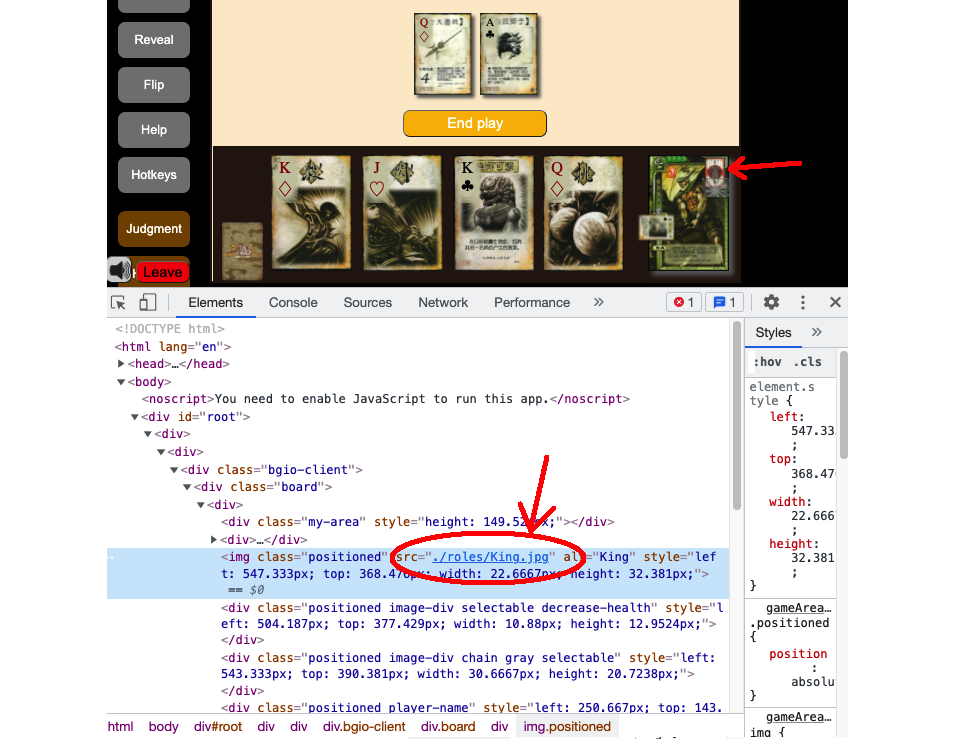Click the green character card

coord(689,214)
